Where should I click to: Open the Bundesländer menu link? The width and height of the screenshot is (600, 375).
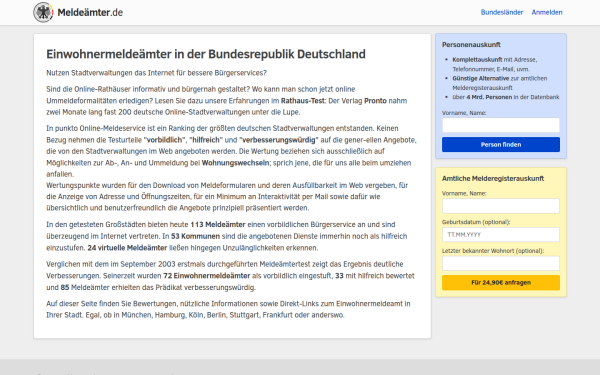(x=502, y=12)
